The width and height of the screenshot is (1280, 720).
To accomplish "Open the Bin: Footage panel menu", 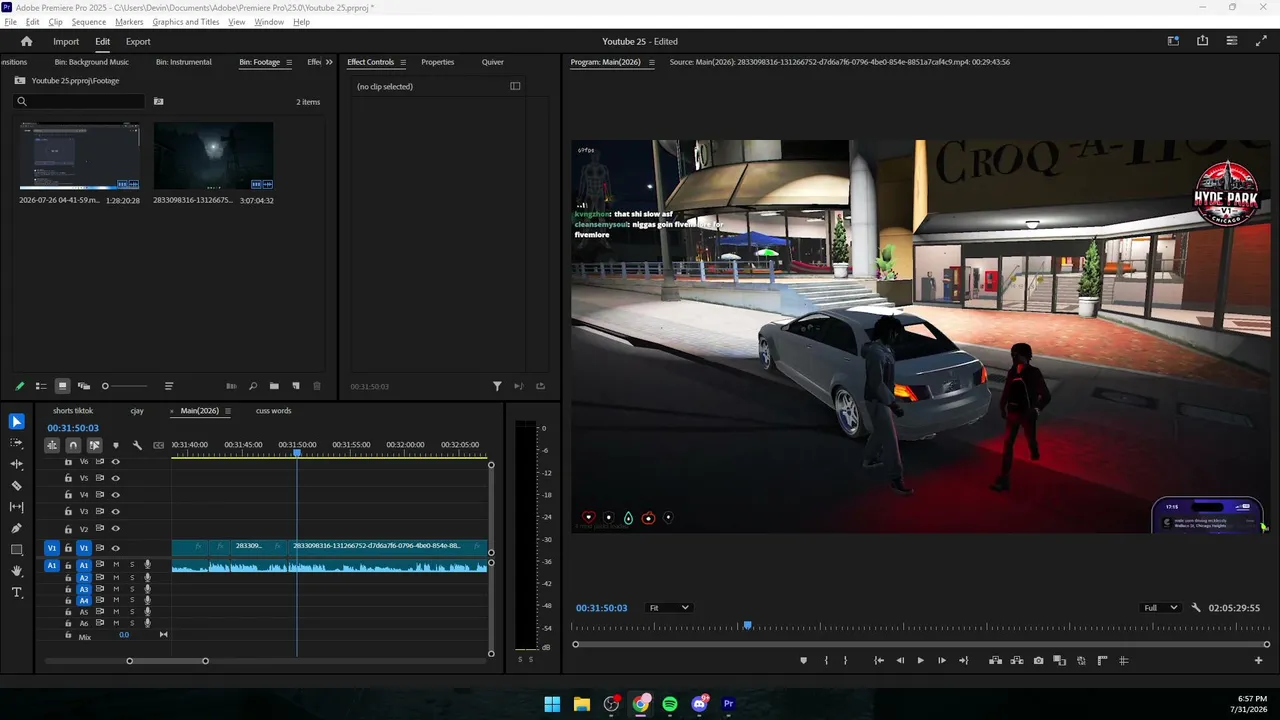I will point(289,62).
